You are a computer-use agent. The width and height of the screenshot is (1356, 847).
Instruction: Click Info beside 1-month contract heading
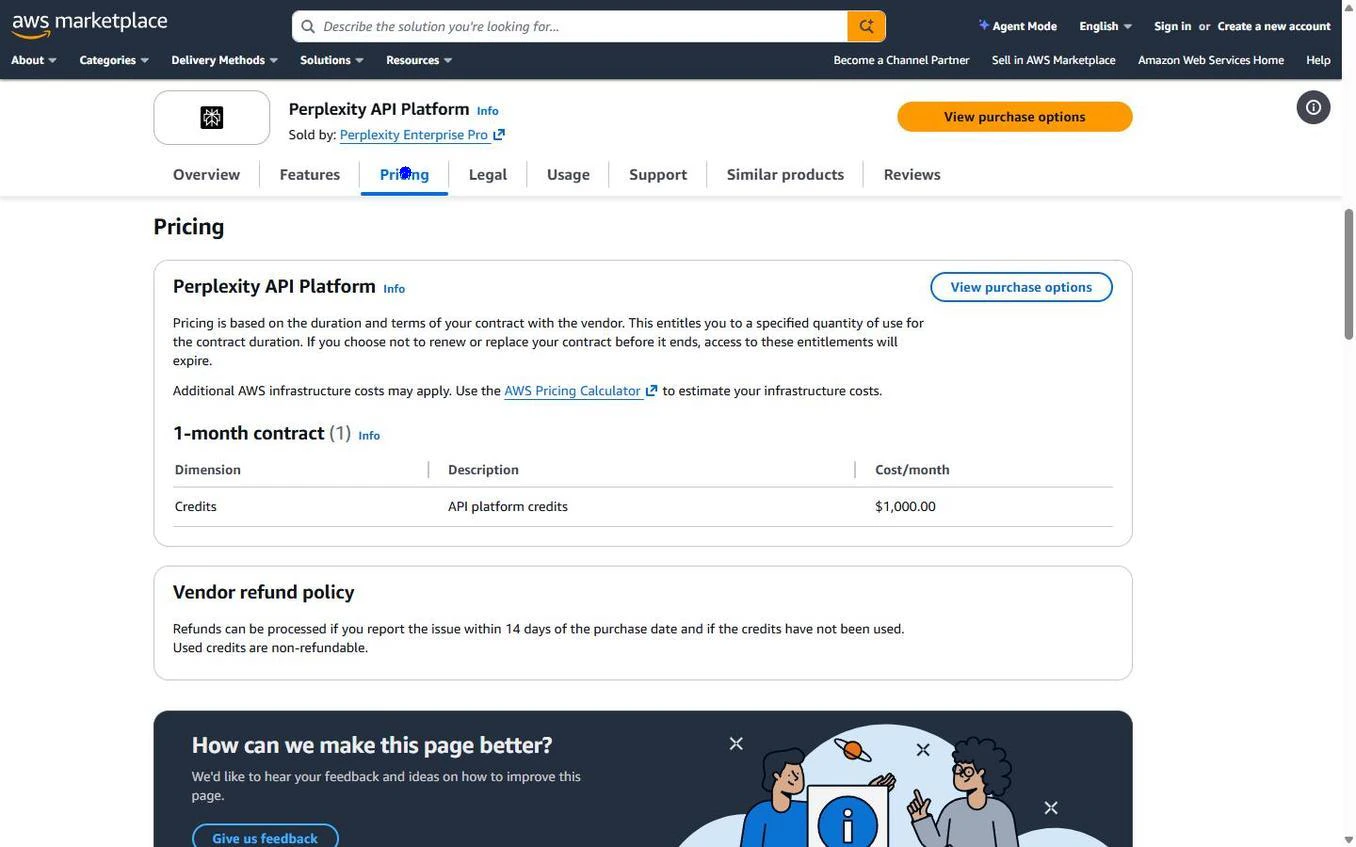(368, 433)
